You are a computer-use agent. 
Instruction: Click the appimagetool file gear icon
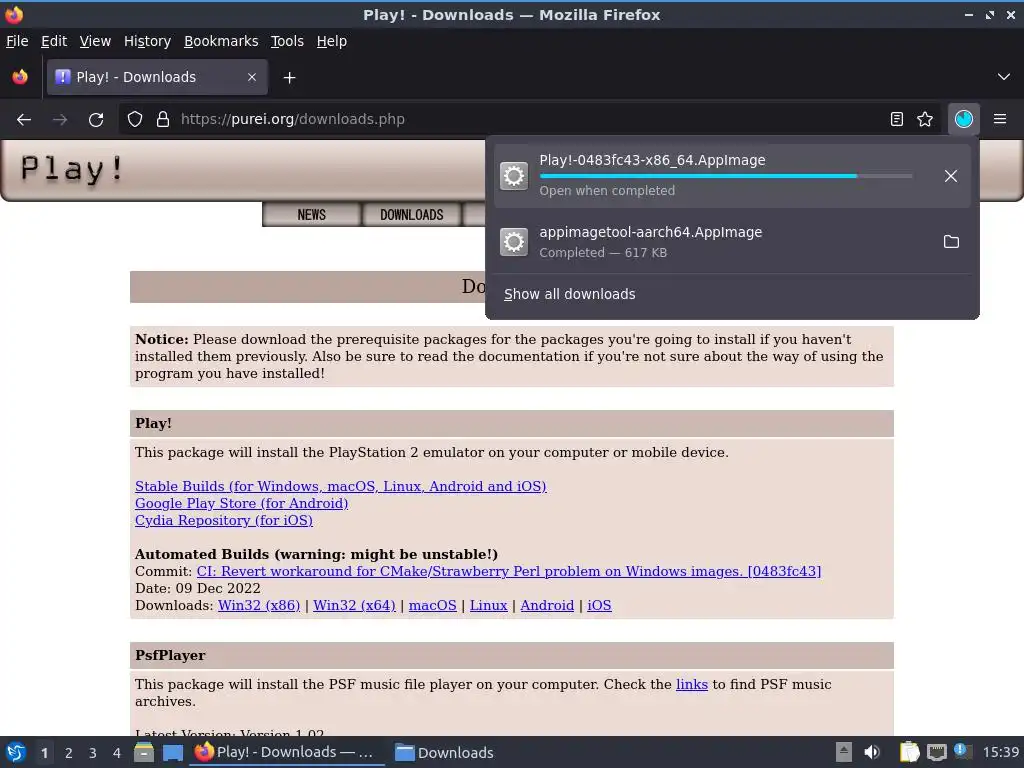514,242
